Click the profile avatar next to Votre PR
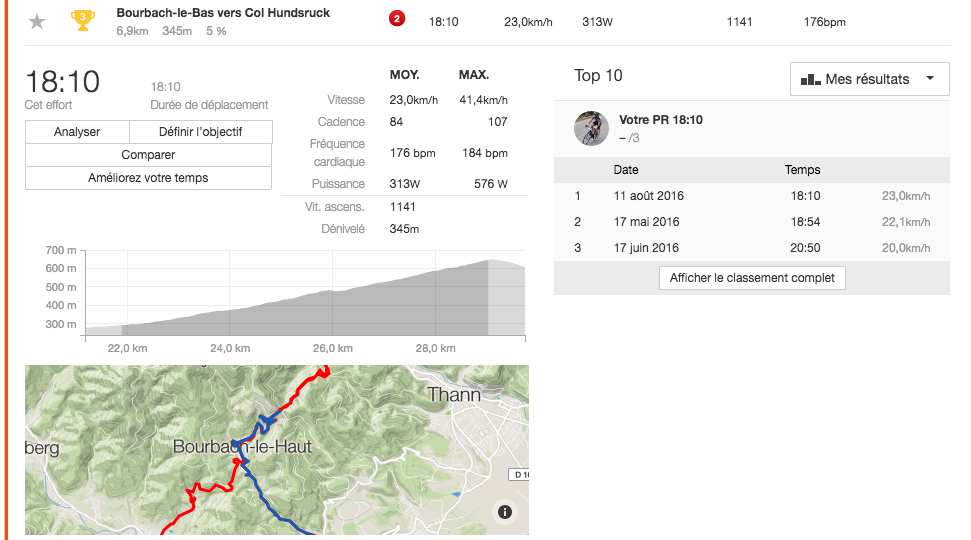This screenshot has height=540, width=971. pyautogui.click(x=591, y=128)
